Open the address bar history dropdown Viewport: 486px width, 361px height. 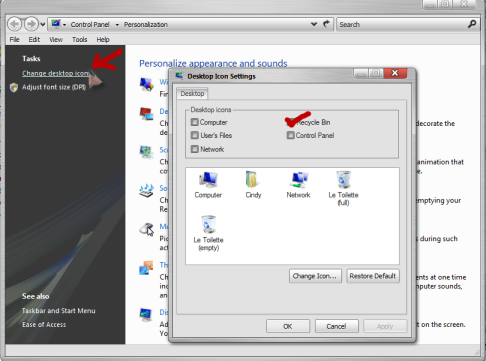[314, 24]
